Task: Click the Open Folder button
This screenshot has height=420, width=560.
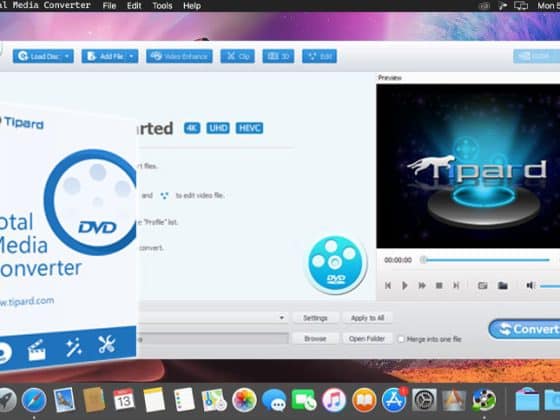Action: click(x=367, y=339)
